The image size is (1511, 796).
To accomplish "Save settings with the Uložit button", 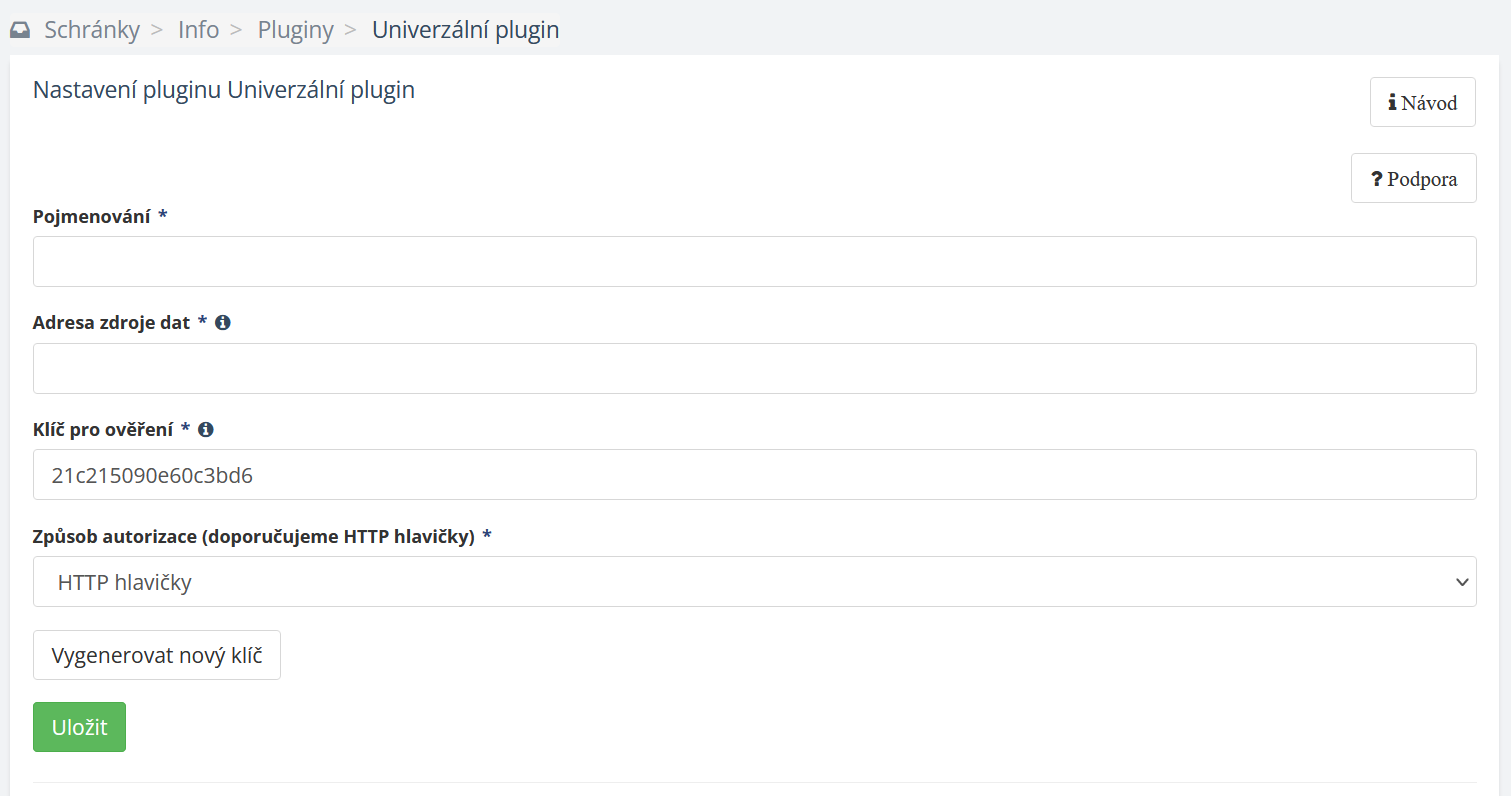I will click(79, 727).
